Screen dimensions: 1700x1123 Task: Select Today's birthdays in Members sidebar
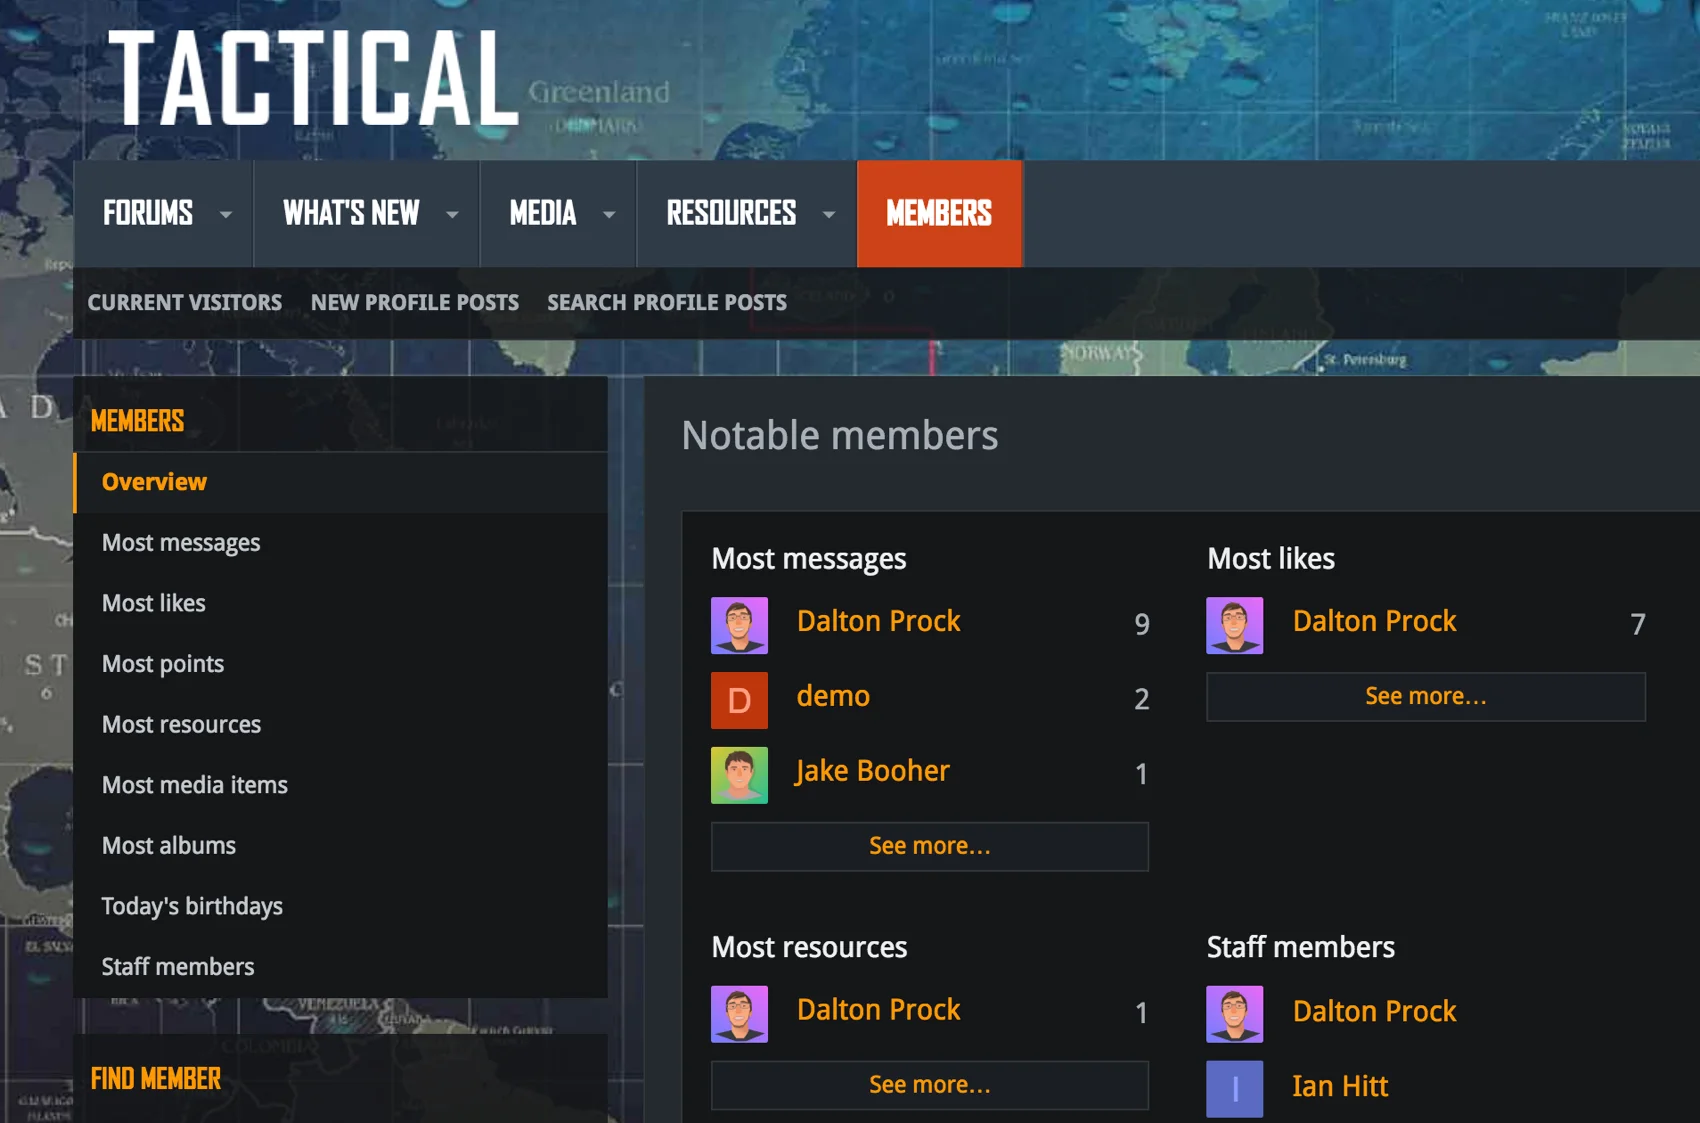(x=192, y=906)
